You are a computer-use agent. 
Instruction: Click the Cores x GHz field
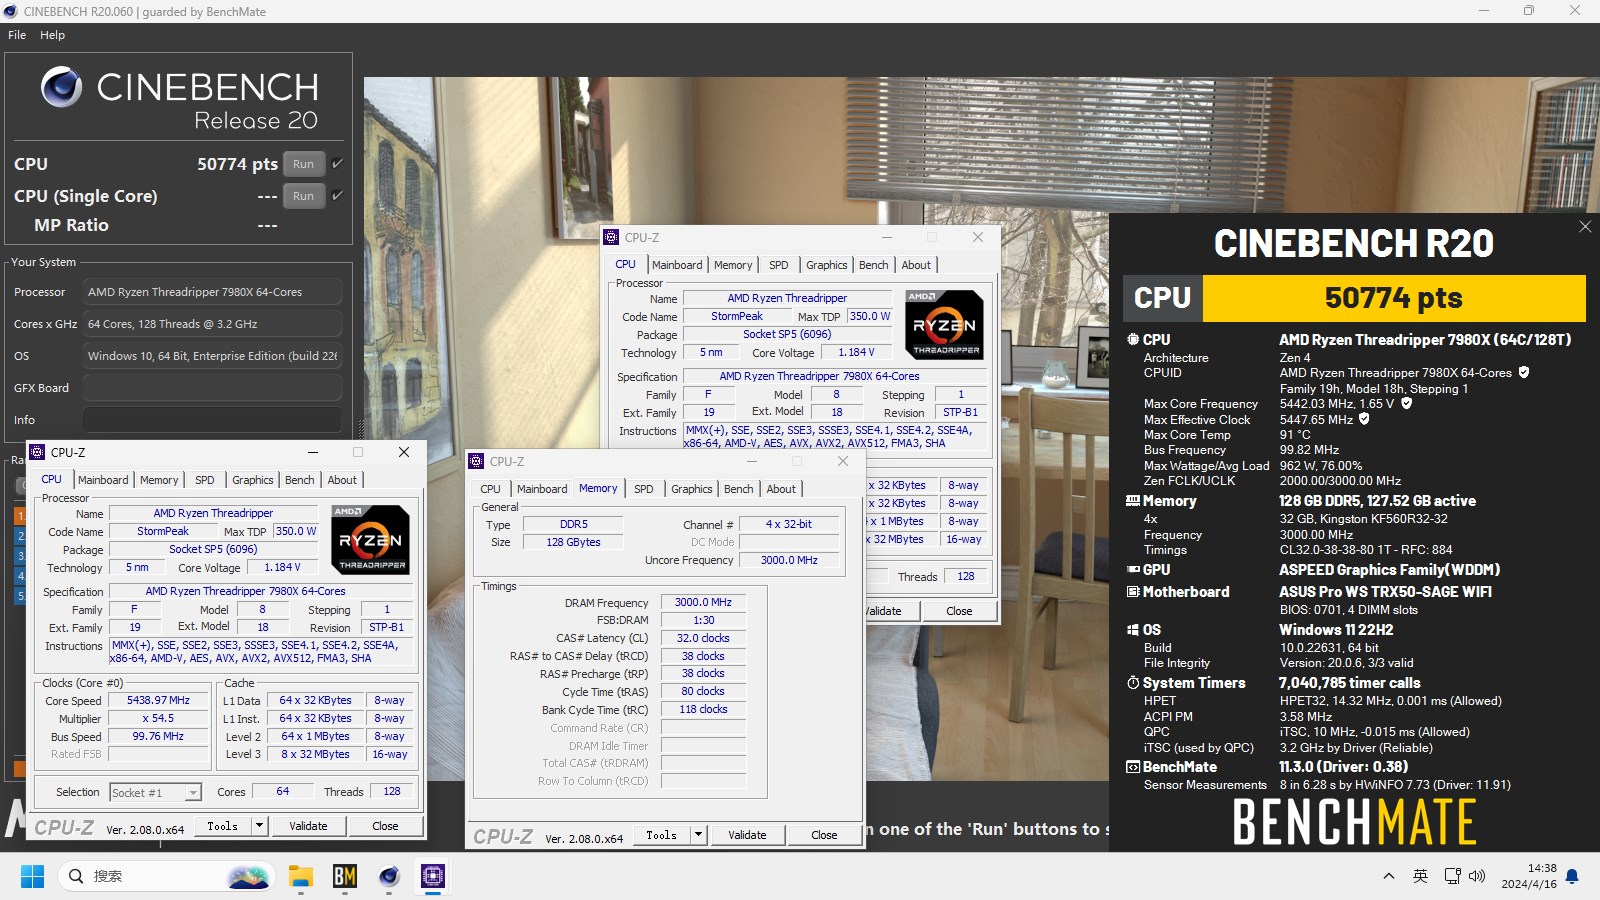click(212, 324)
